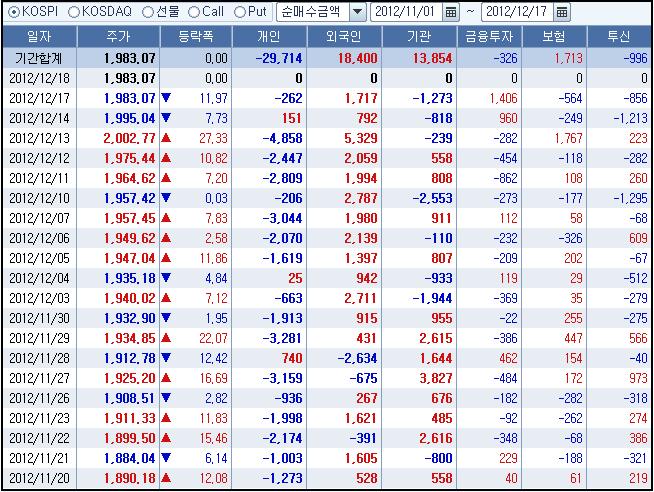Click the 2012/12/03 date cell
Viewport: 654px width, 492px height.
click(40, 299)
